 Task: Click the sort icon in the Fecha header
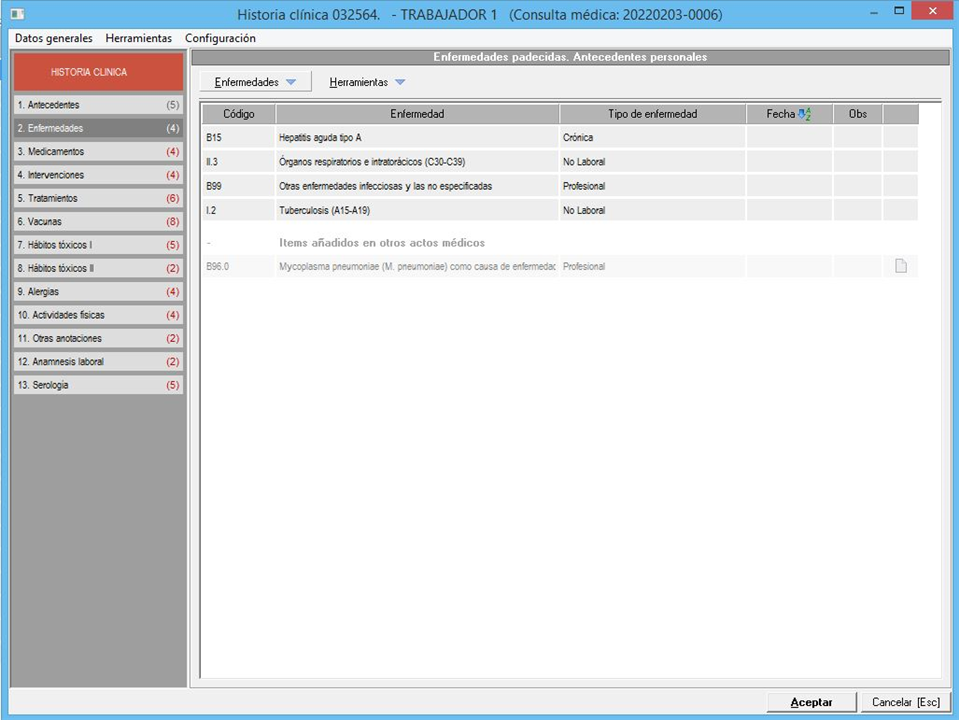click(x=804, y=115)
